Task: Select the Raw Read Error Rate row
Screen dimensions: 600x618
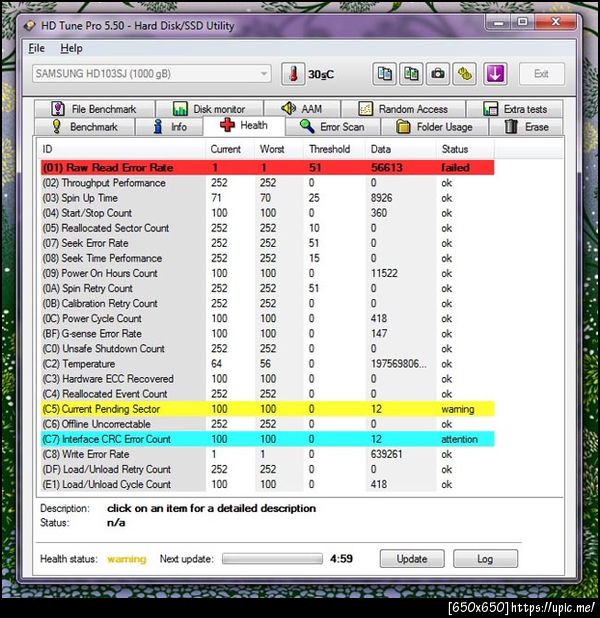Action: pos(267,168)
